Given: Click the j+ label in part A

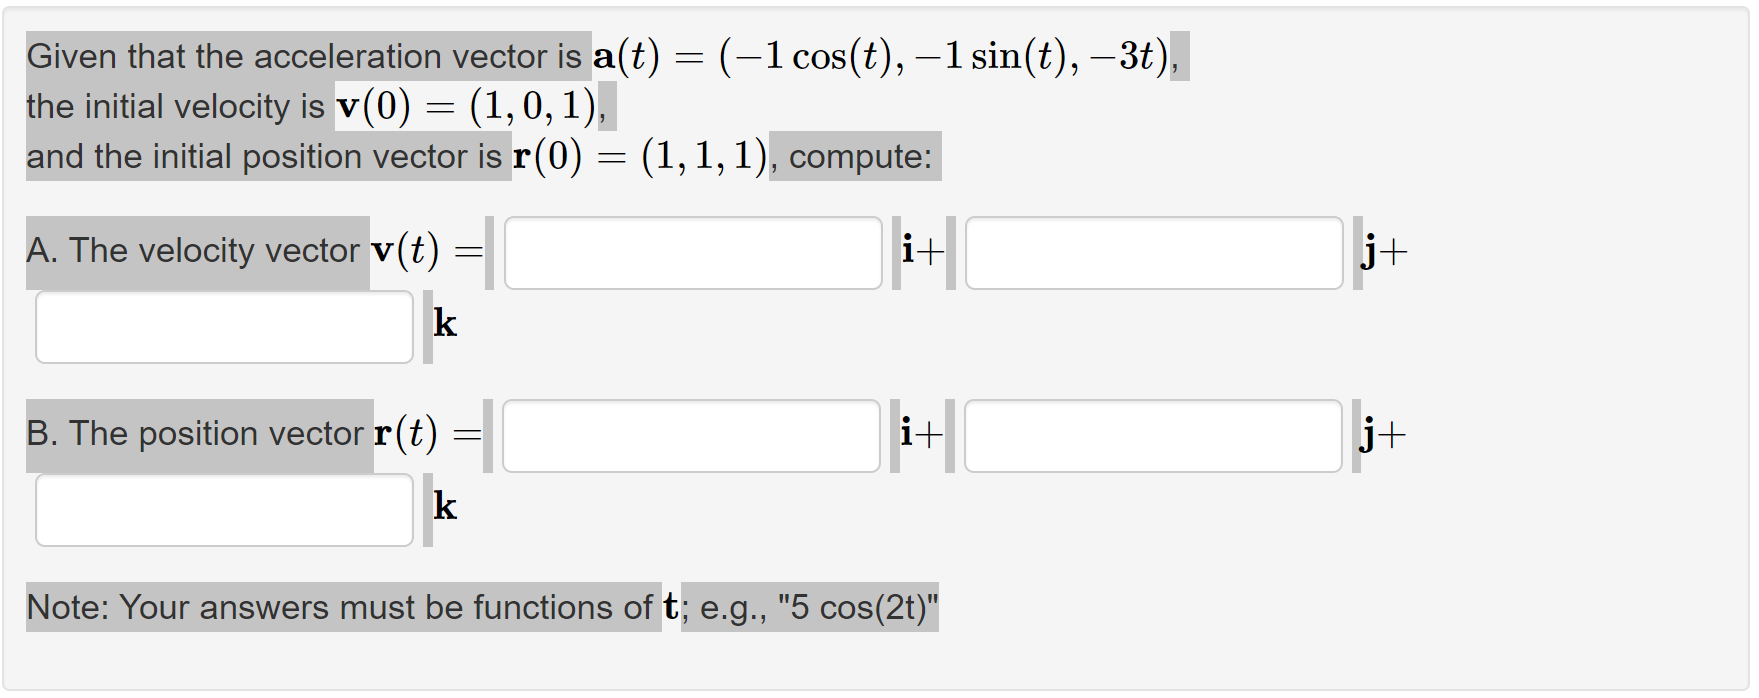Looking at the screenshot, I should 1382,250.
